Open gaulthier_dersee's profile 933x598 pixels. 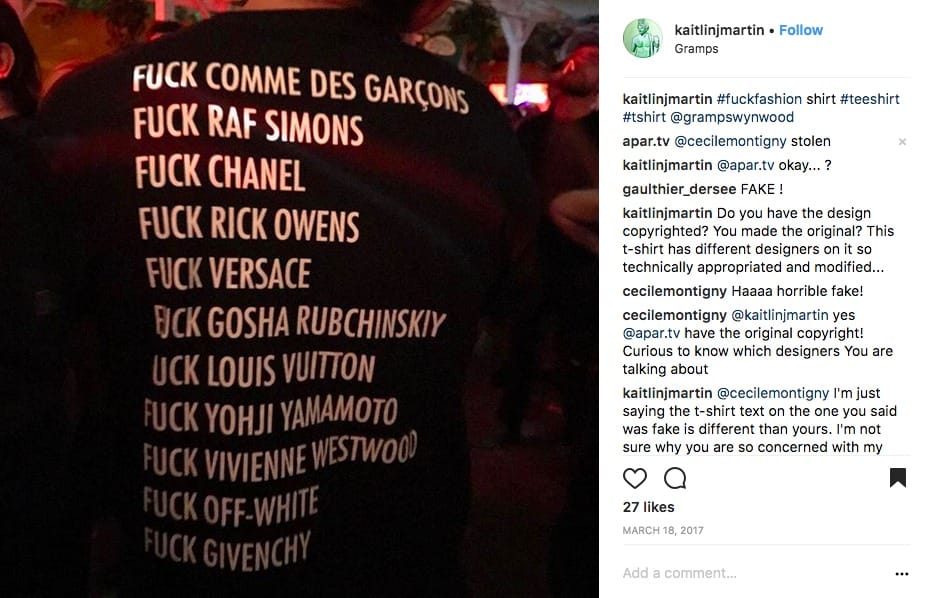coord(680,189)
